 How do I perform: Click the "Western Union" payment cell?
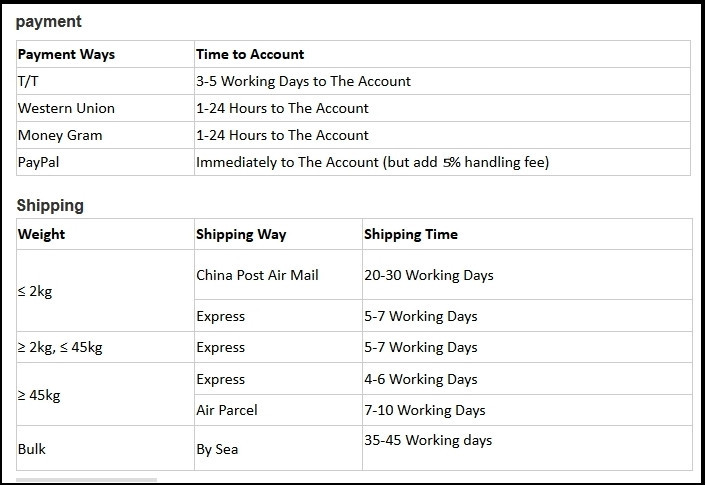click(66, 108)
